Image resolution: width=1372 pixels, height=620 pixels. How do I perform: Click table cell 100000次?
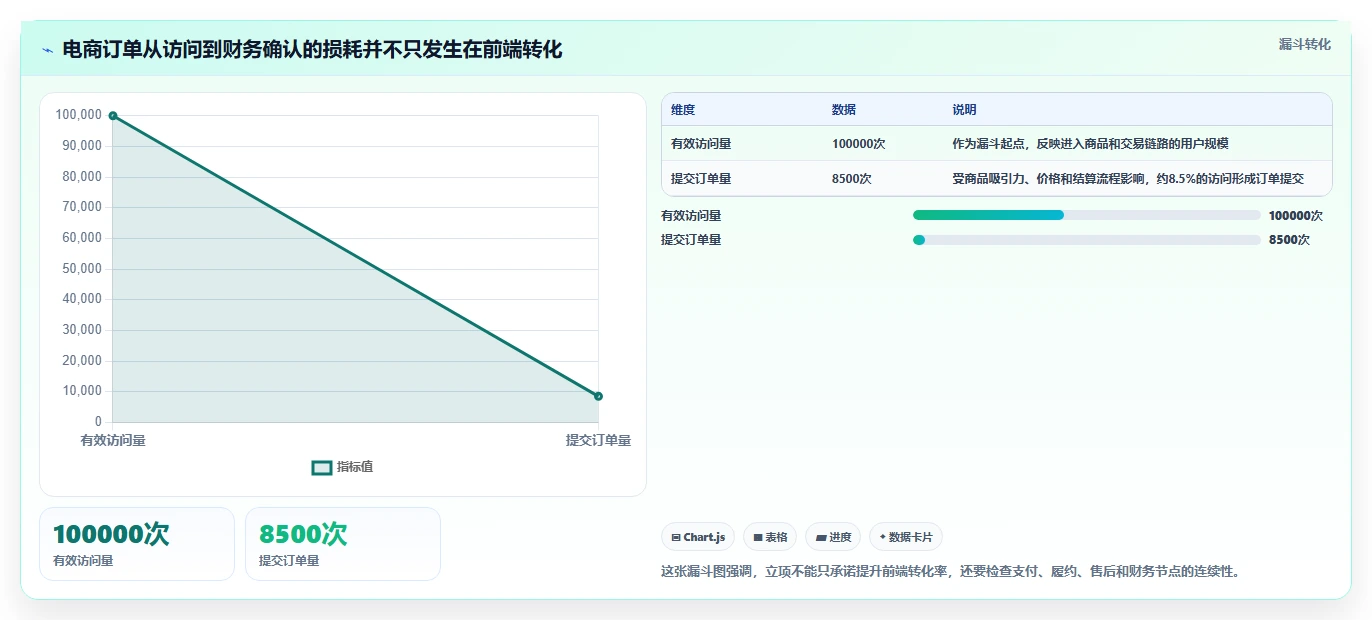click(858, 144)
